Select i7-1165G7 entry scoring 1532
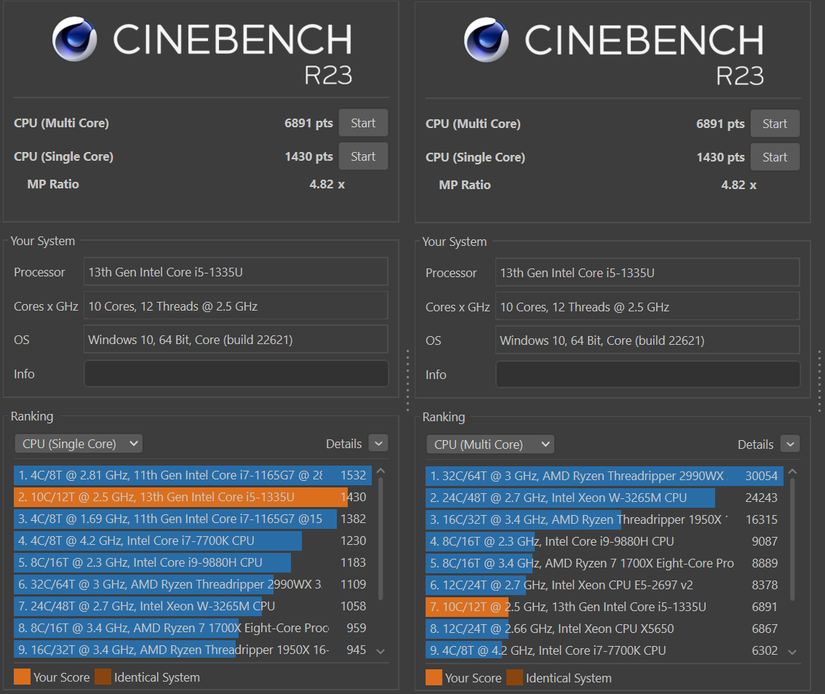 180,475
